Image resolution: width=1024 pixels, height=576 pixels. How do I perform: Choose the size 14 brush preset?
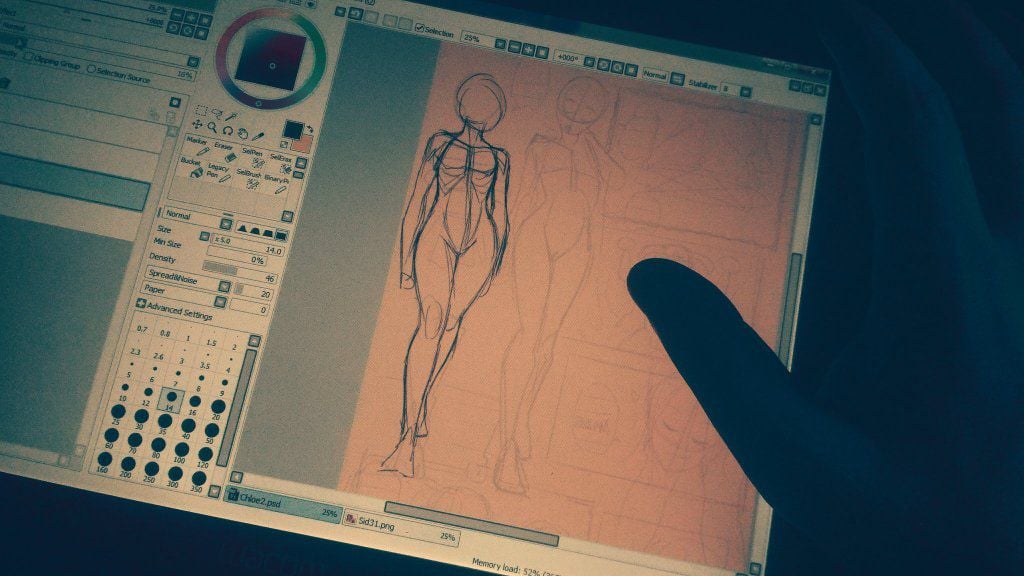point(172,397)
